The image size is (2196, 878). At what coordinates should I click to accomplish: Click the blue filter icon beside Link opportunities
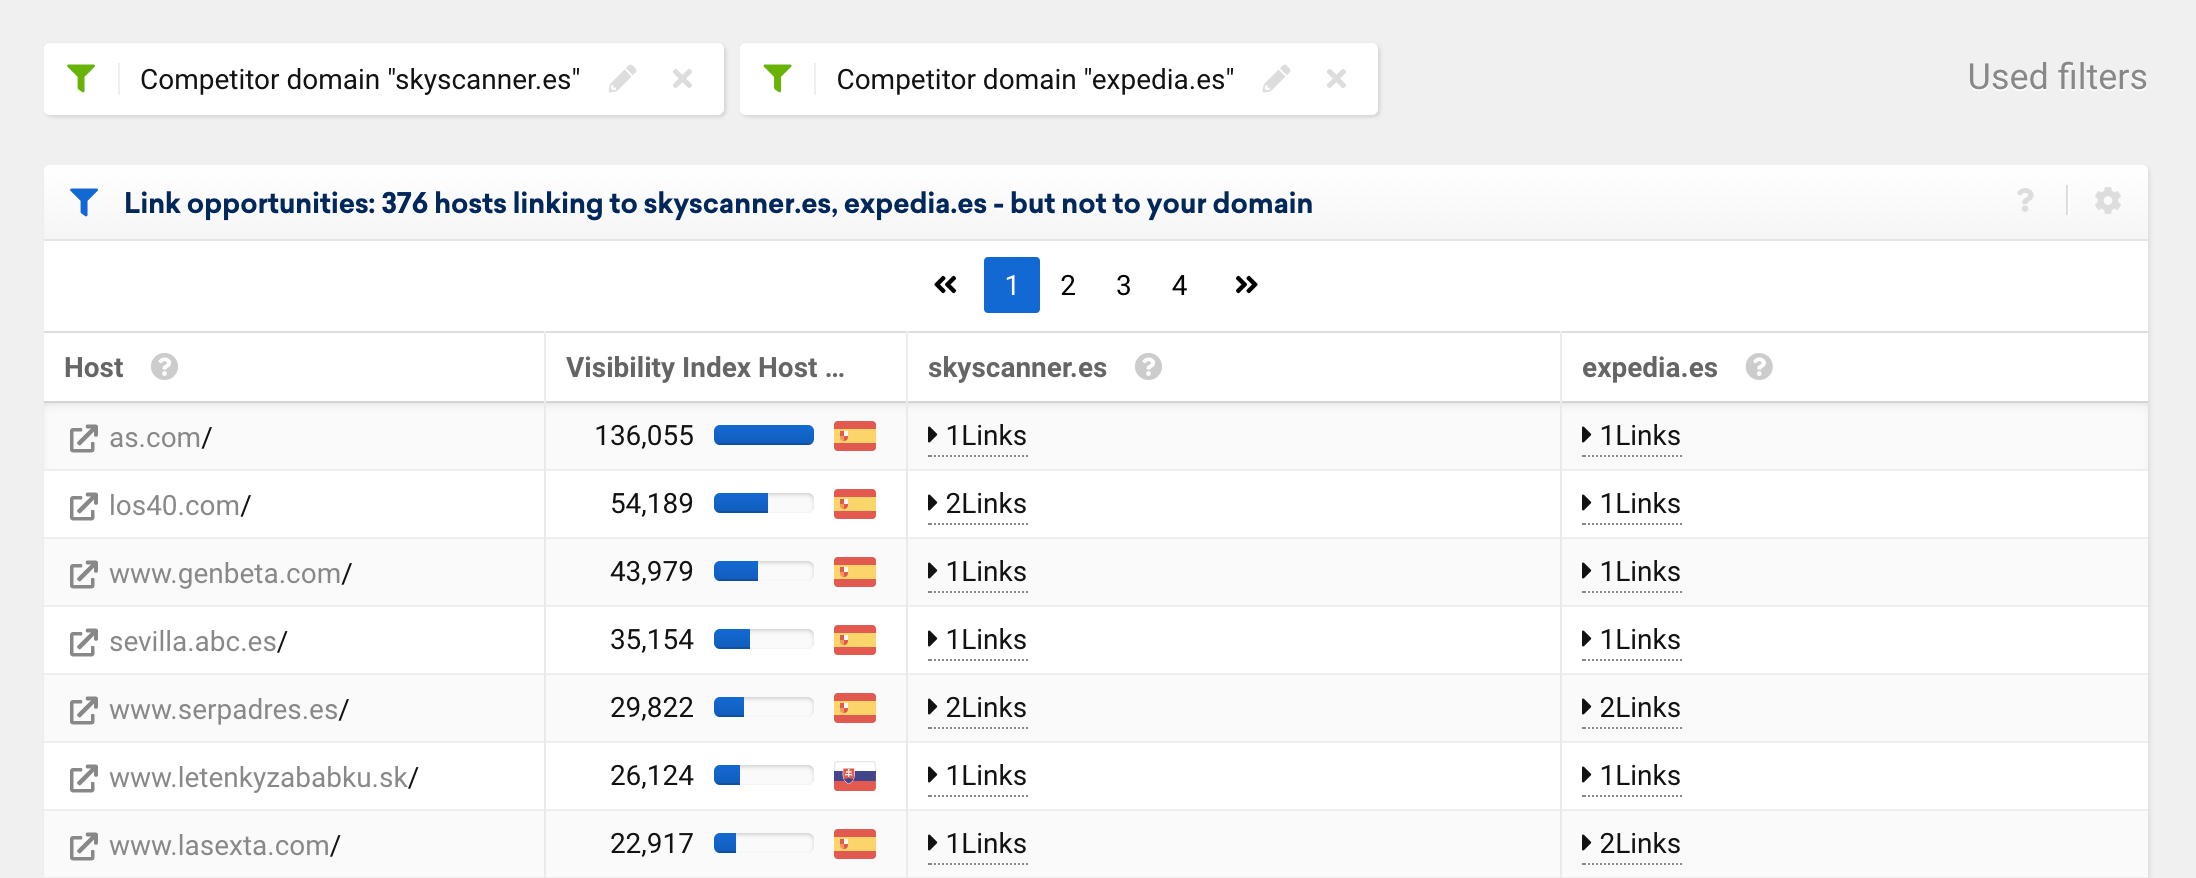pos(84,202)
